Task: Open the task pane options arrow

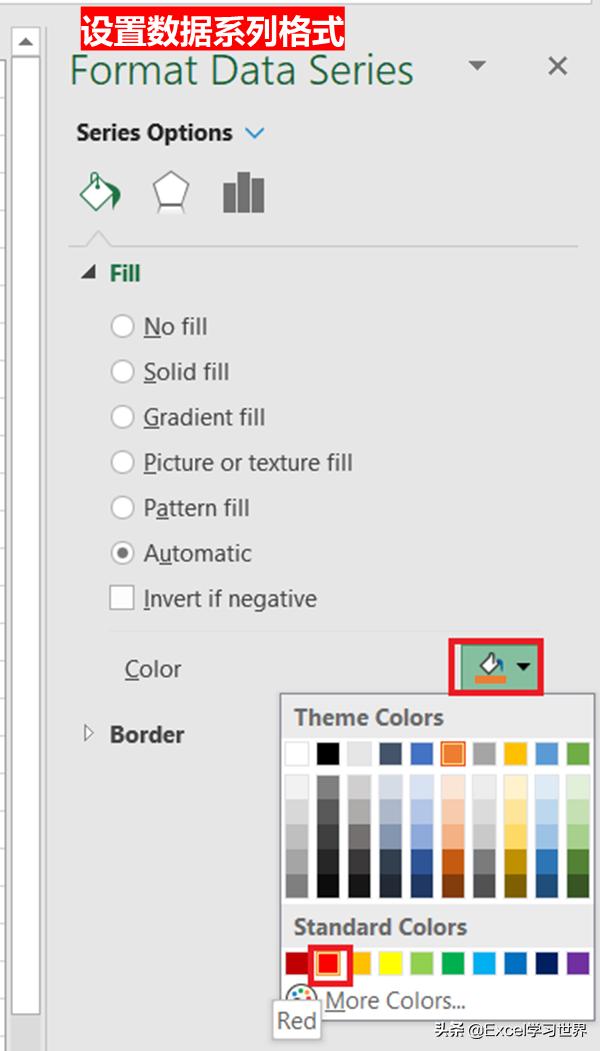Action: [x=477, y=66]
